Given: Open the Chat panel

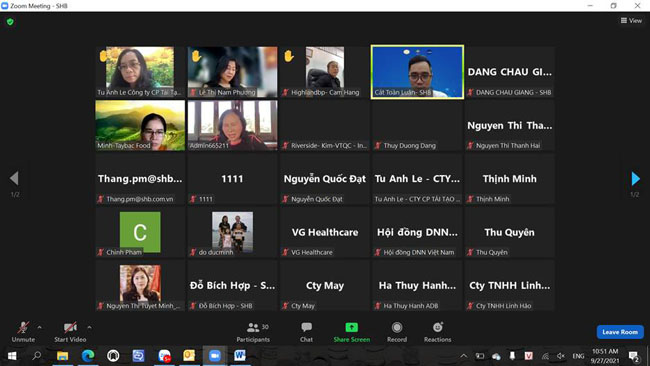Looking at the screenshot, I should coord(306,332).
